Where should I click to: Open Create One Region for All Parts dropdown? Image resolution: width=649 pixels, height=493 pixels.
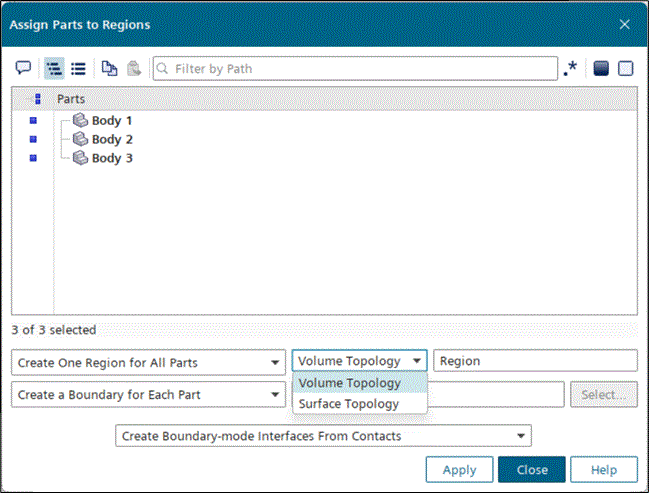pos(148,361)
